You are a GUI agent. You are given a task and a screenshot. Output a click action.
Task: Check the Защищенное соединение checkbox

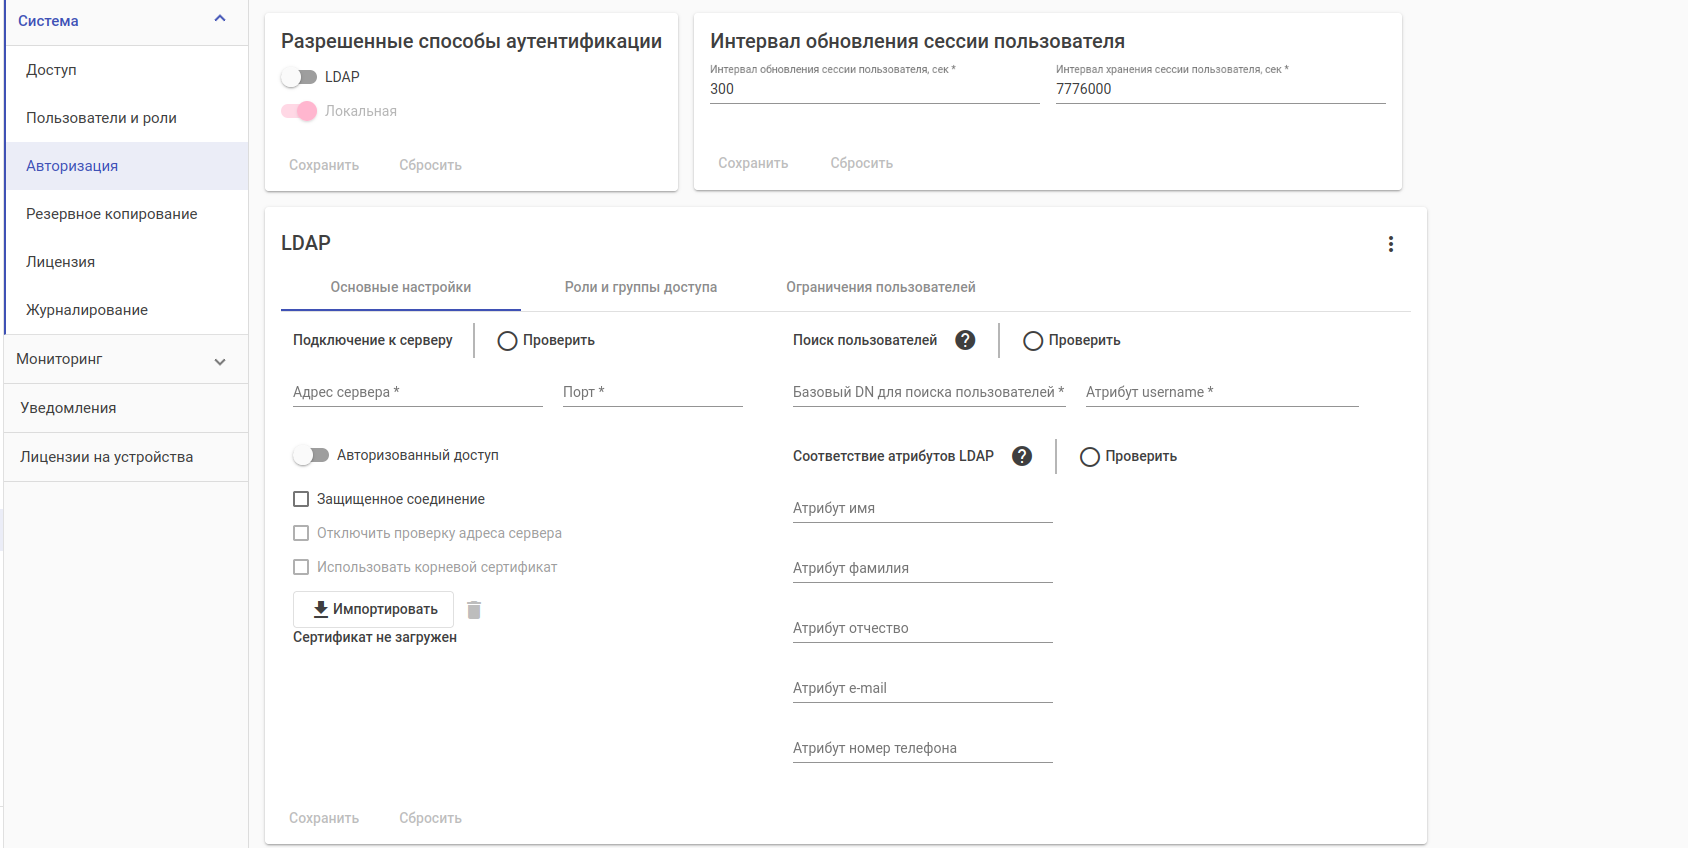point(301,499)
